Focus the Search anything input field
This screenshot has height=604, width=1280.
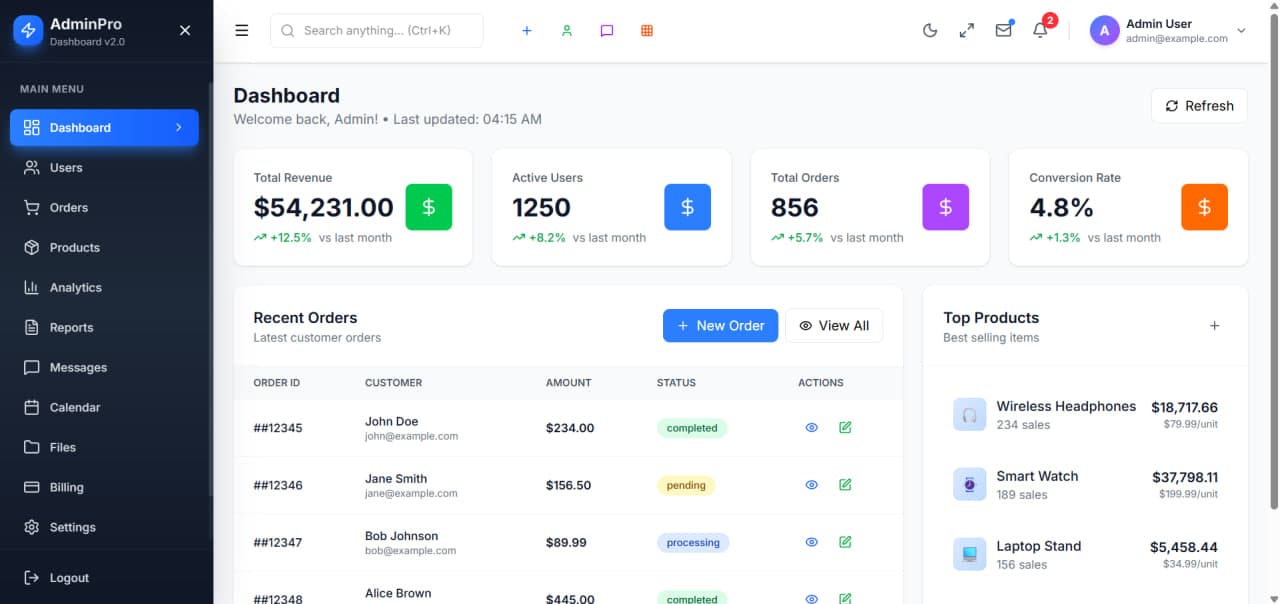[x=376, y=31]
